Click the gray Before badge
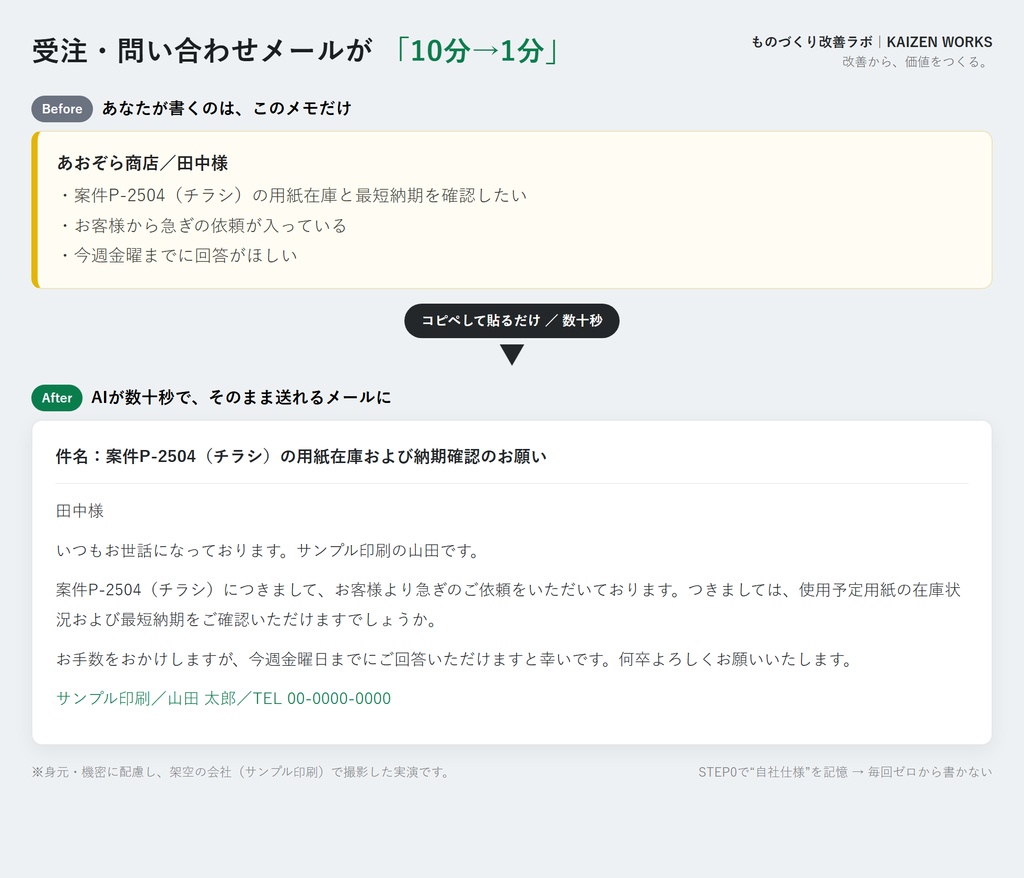 tap(62, 109)
